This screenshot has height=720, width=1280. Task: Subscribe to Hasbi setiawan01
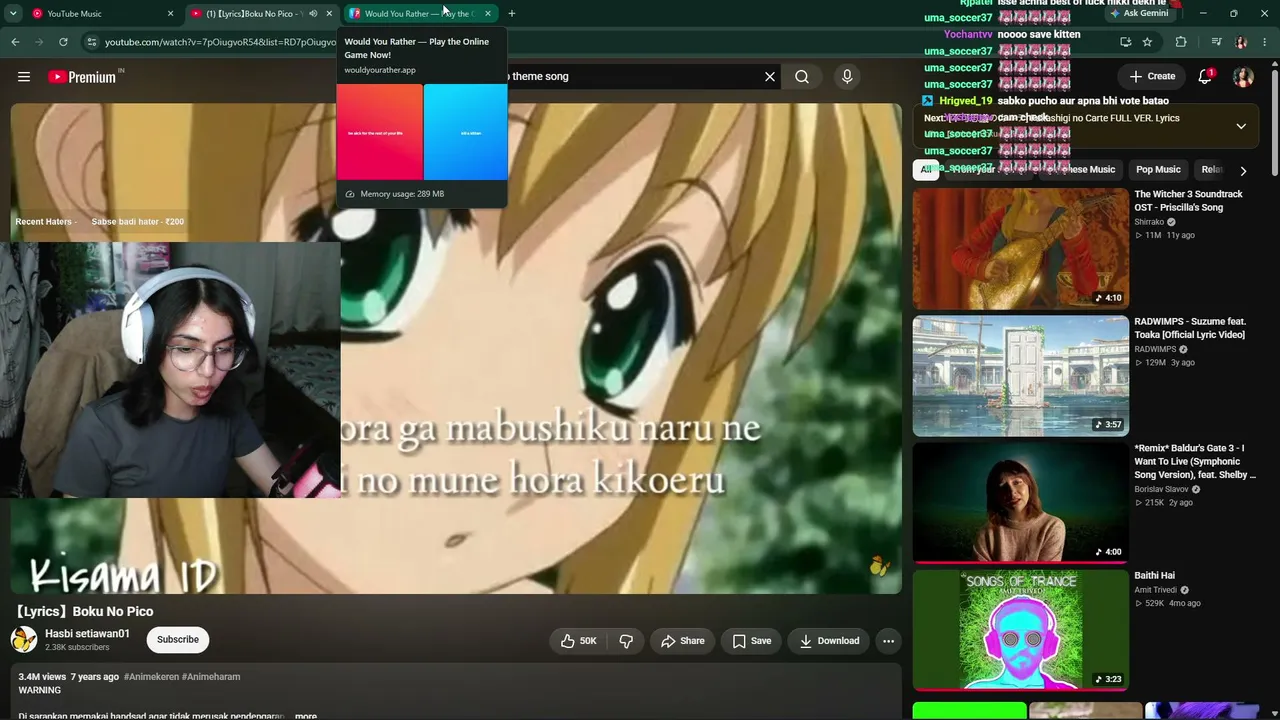[178, 640]
